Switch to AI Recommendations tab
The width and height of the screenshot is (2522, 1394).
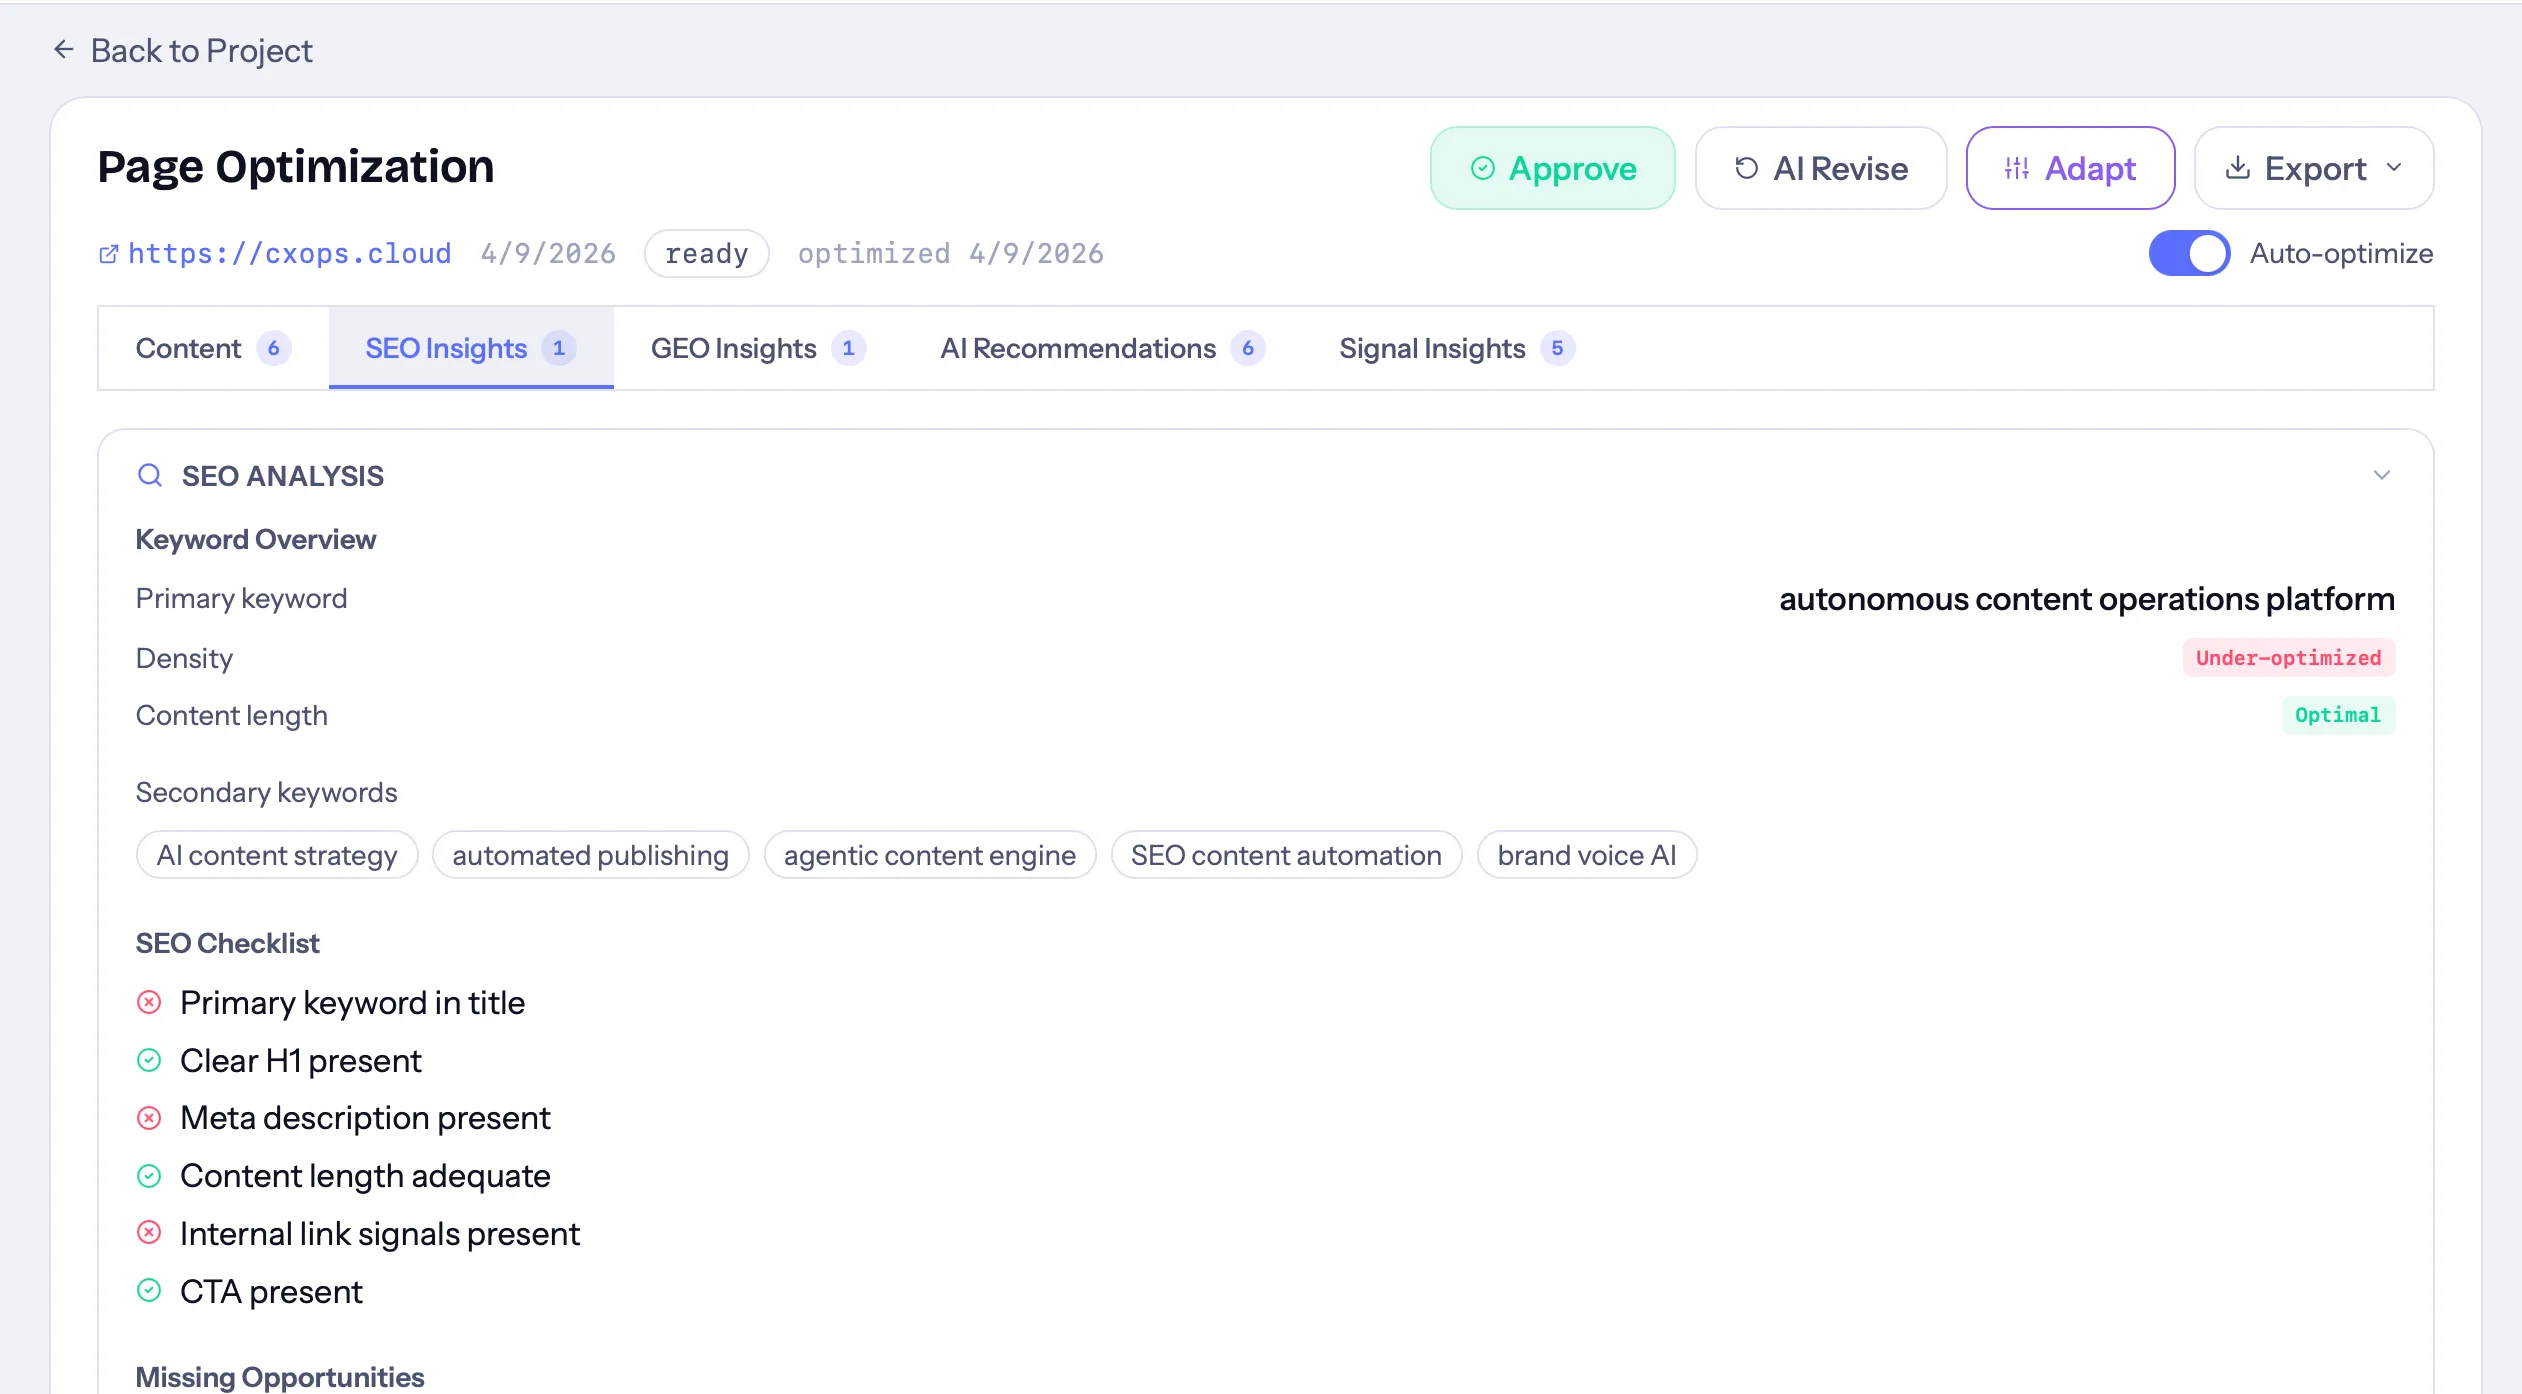pyautogui.click(x=1103, y=348)
